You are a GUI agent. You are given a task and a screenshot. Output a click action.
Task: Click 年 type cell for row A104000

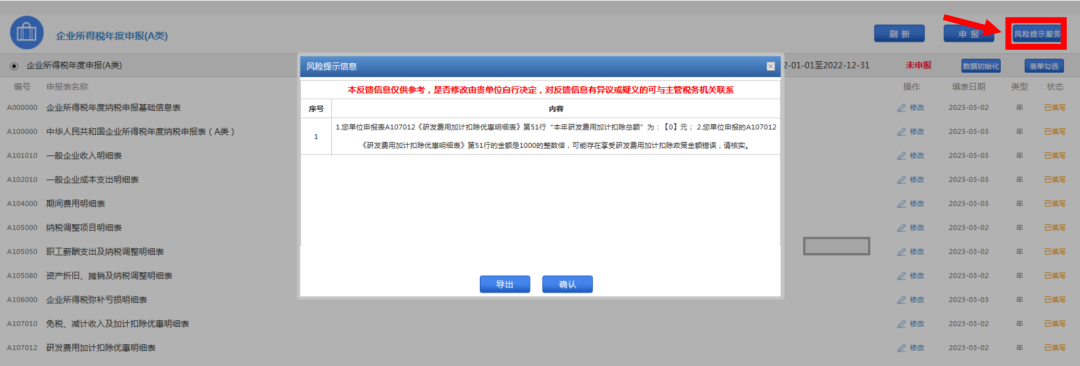[1019, 204]
